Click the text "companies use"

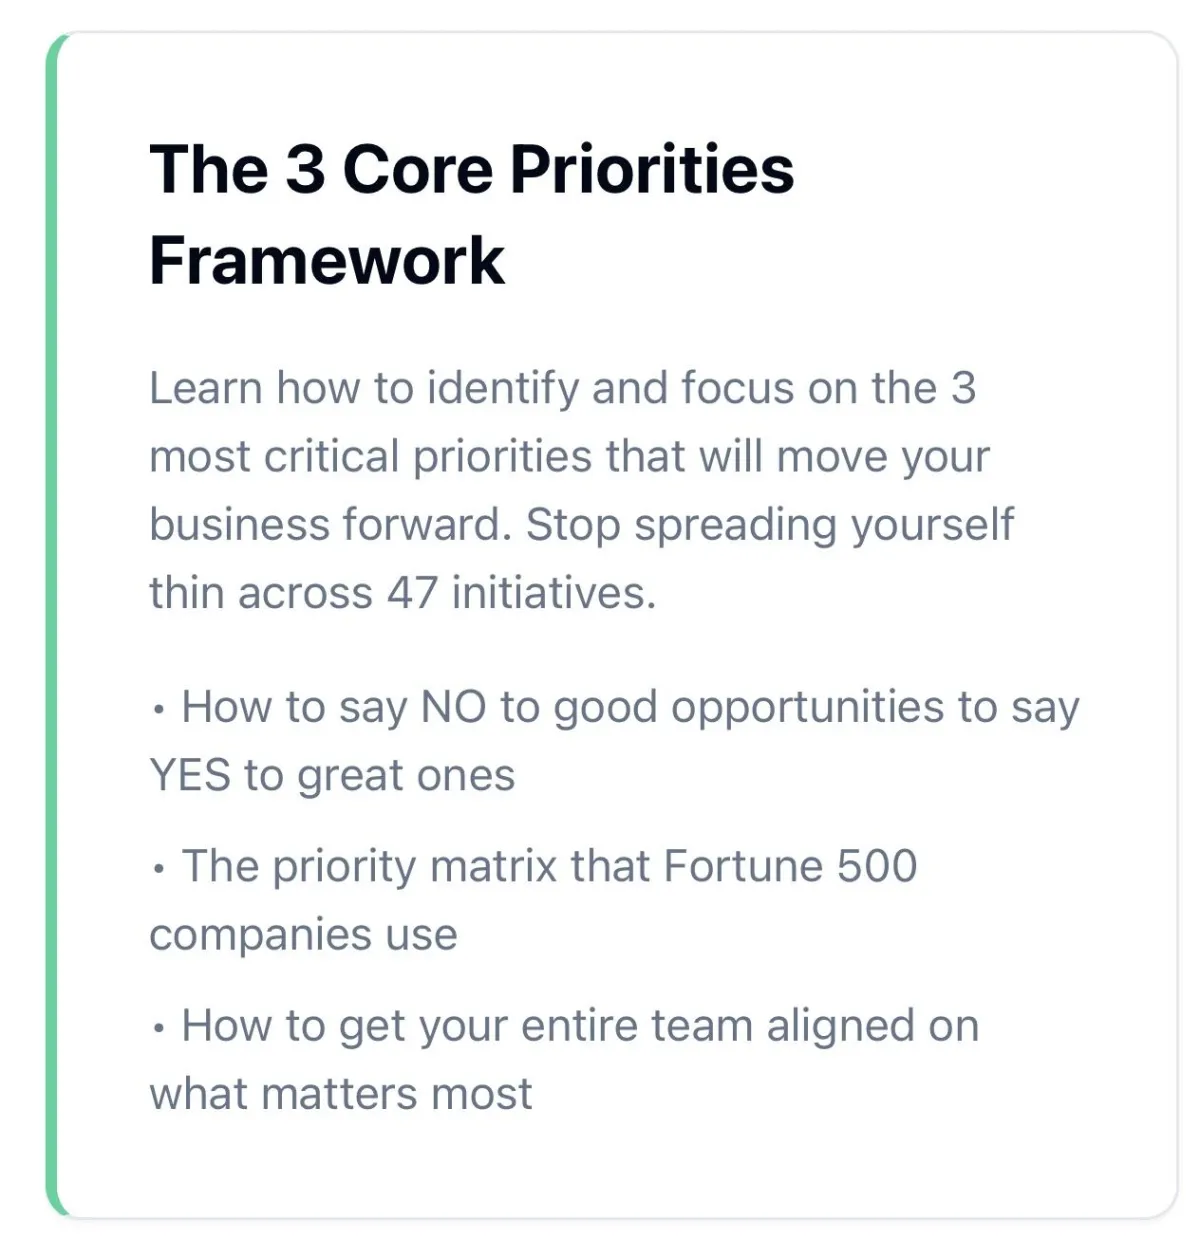coord(303,935)
